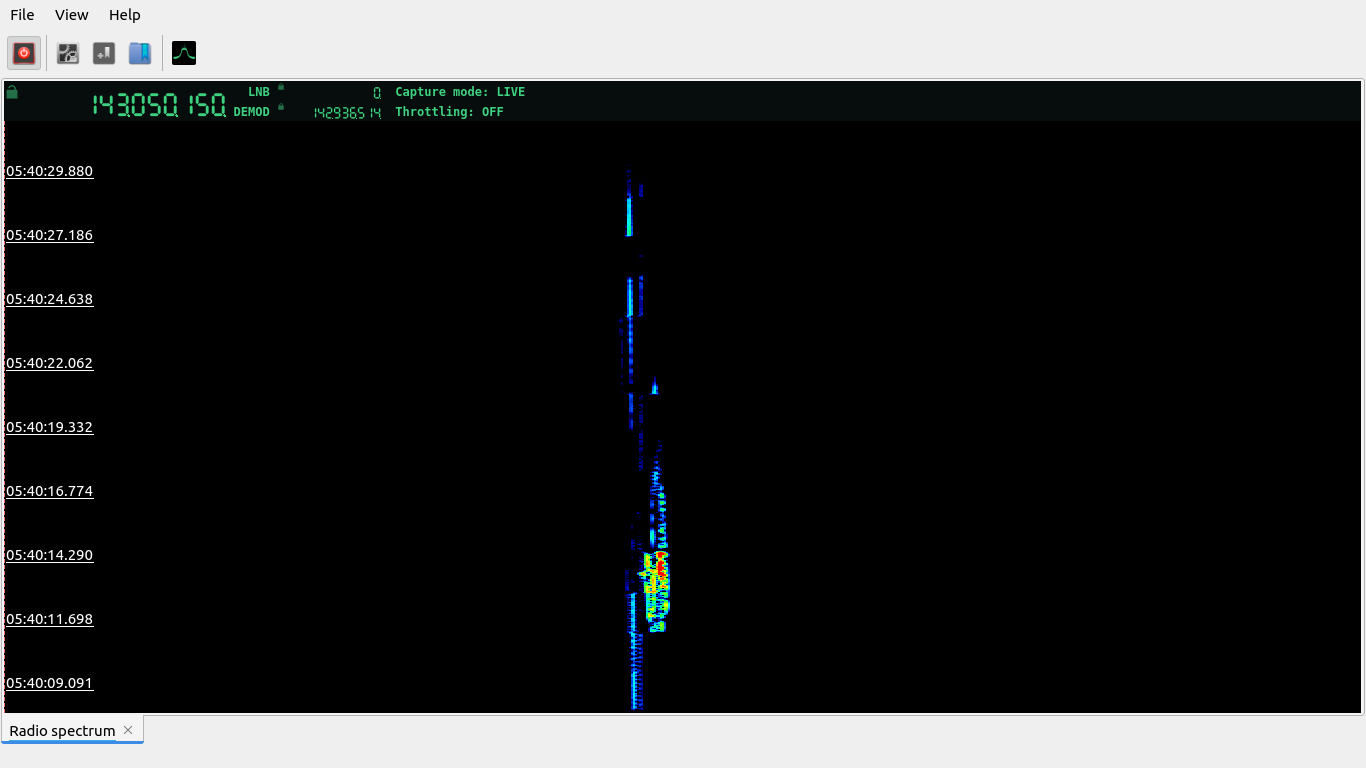This screenshot has height=768, width=1366.
Task: Close the Radio spectrum tab
Action: click(x=128, y=730)
